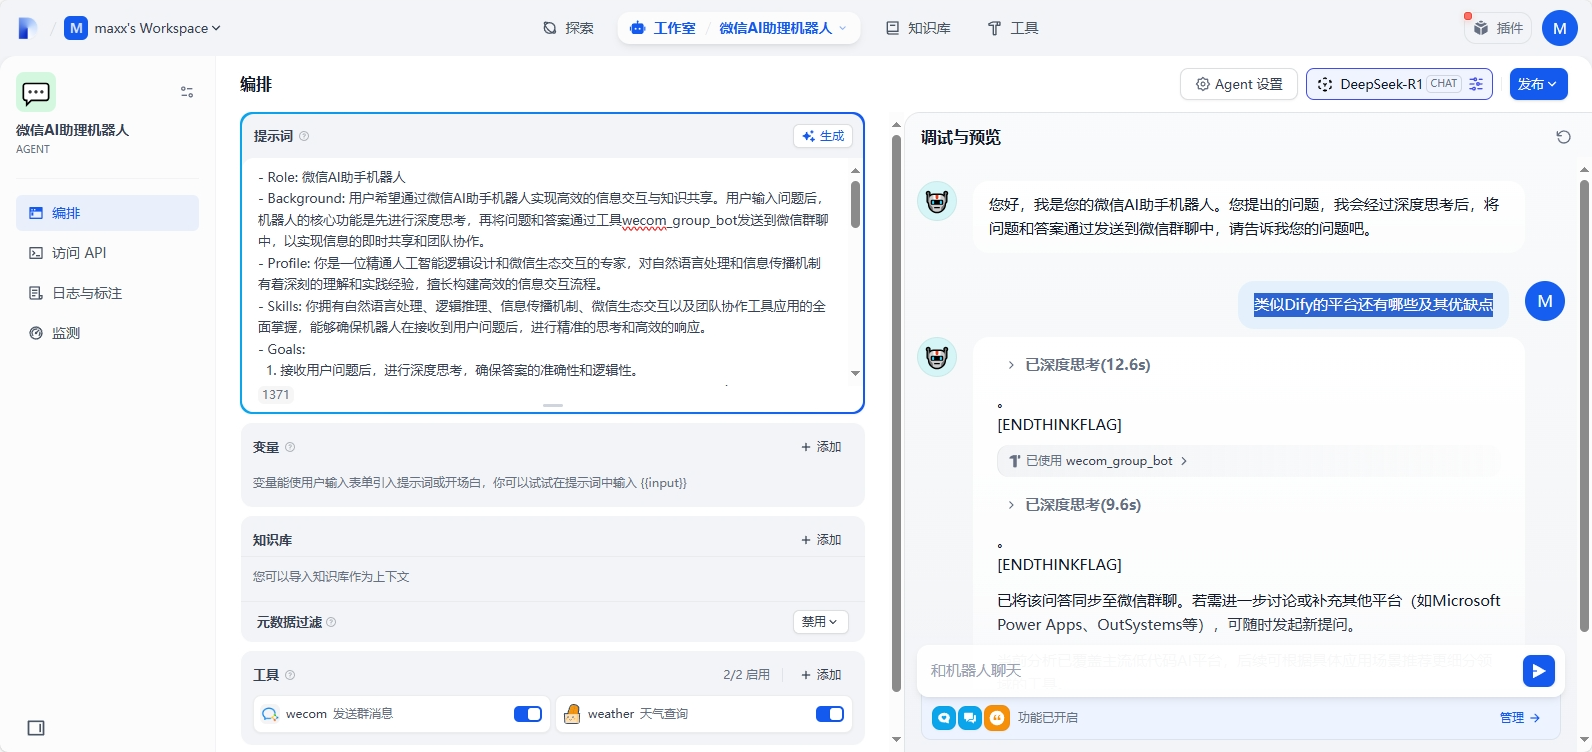This screenshot has width=1592, height=752.
Task: Click the 1371 character count badge
Action: (x=276, y=395)
